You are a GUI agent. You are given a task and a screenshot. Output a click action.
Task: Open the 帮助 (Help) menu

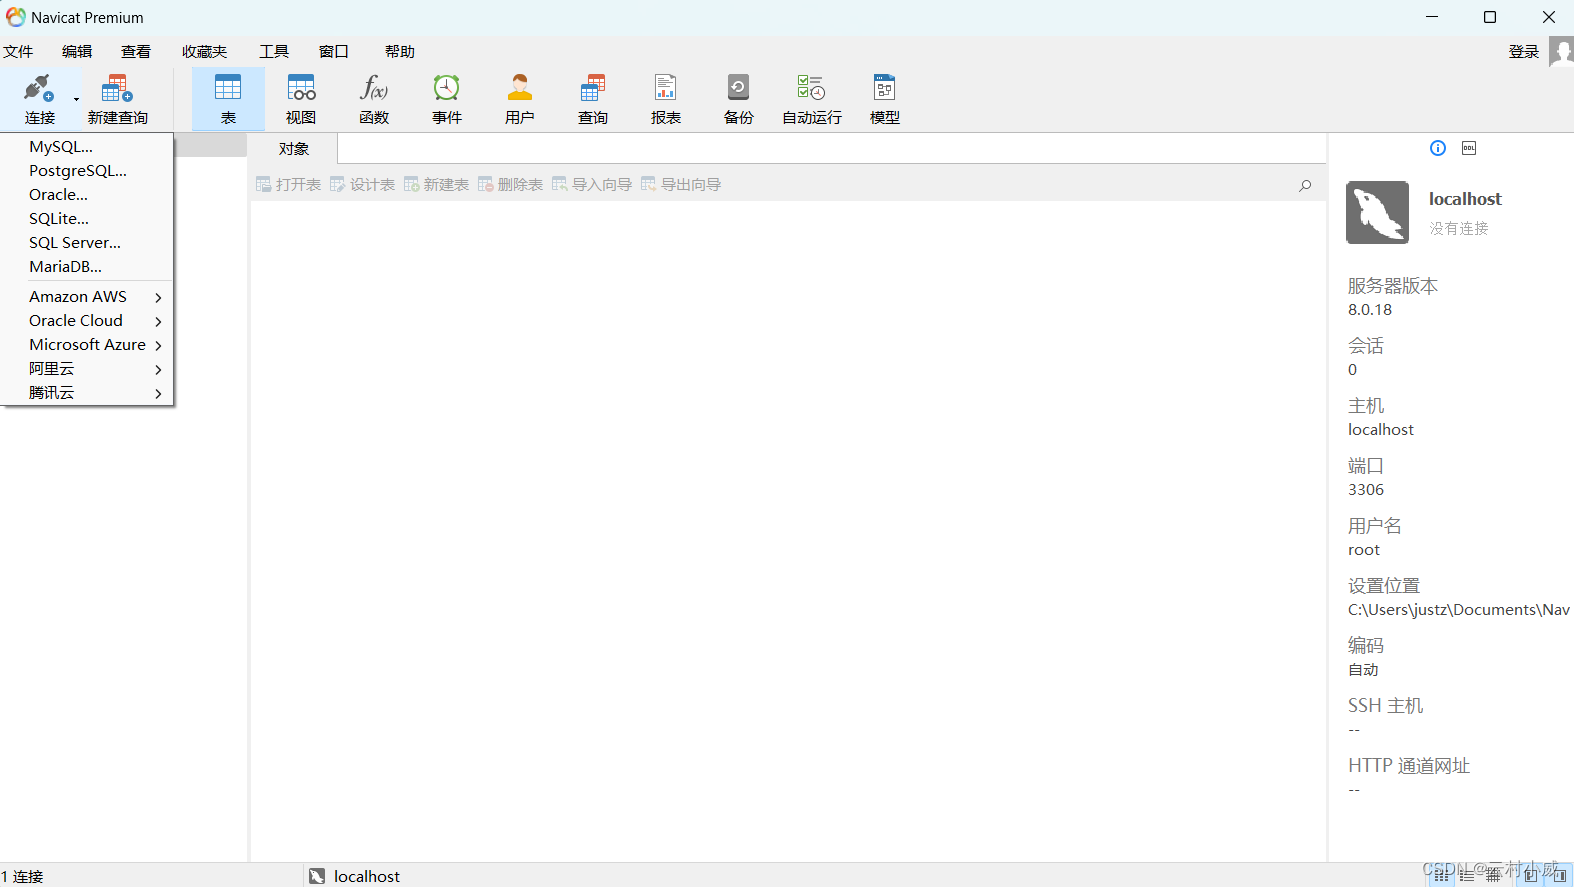click(x=399, y=51)
